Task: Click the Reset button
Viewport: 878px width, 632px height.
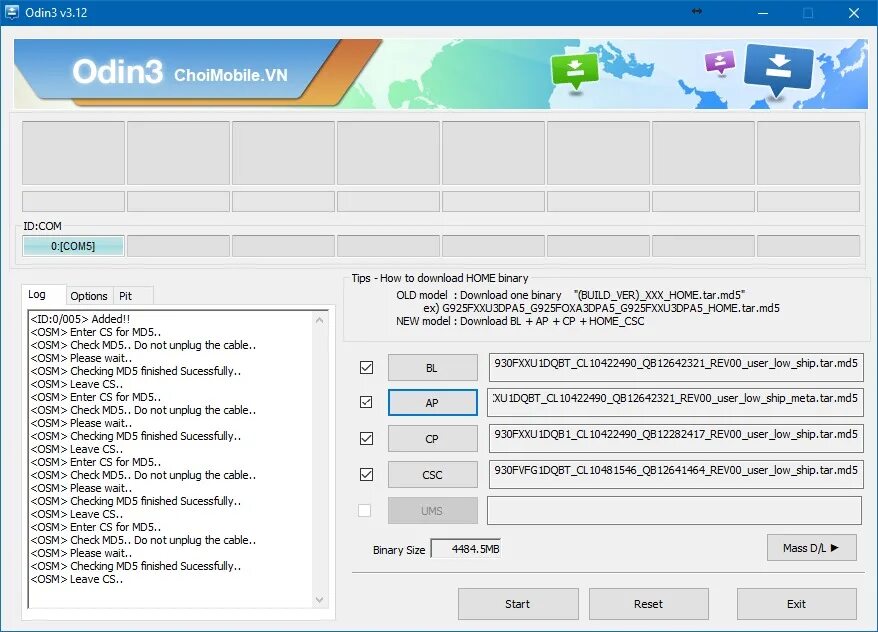Action: coord(648,604)
